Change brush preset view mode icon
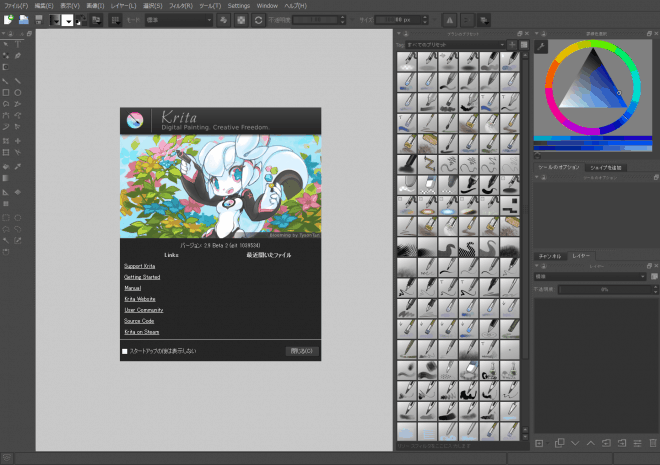The image size is (660, 465). [x=524, y=44]
